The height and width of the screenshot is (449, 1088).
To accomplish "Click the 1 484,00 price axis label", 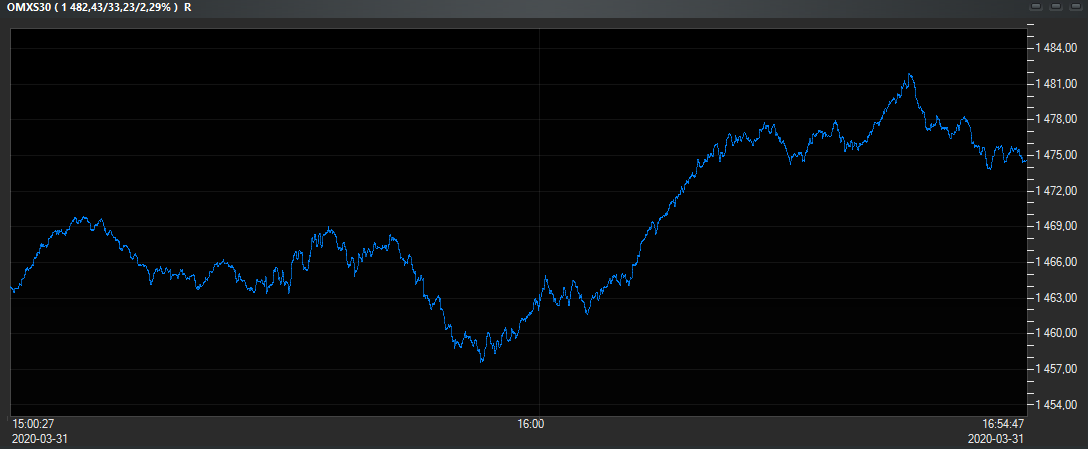I will pos(1059,48).
